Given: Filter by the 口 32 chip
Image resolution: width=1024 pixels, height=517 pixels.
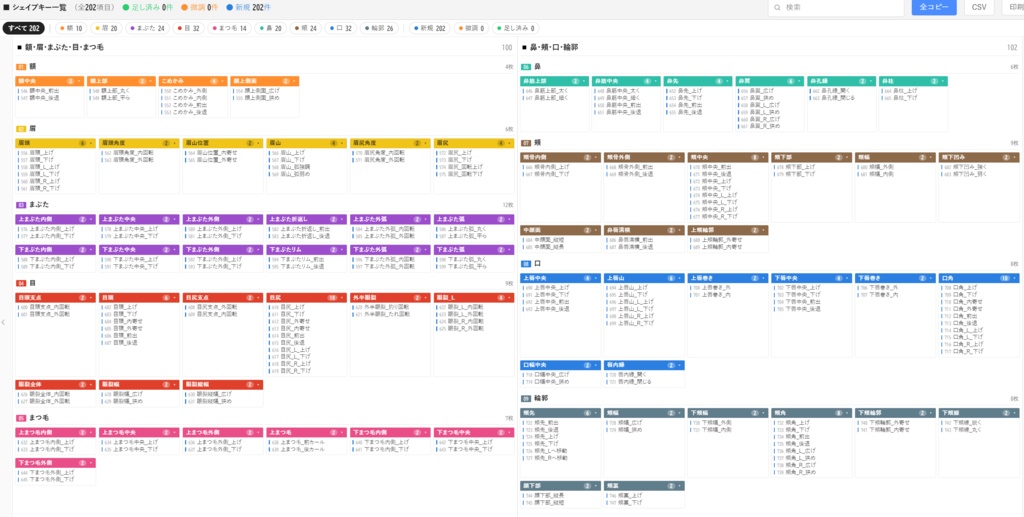Looking at the screenshot, I should [341, 28].
